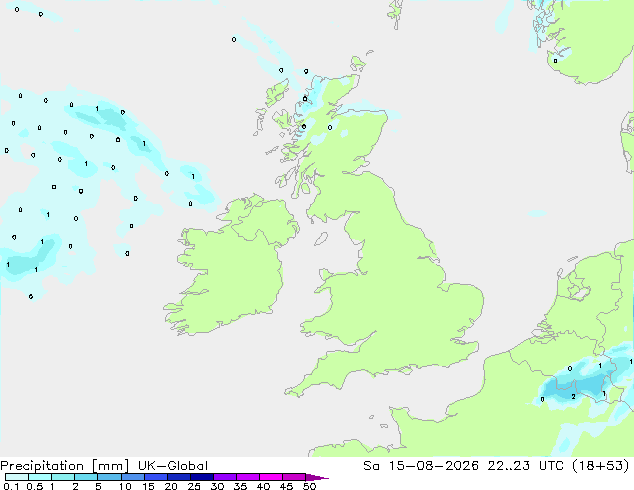This screenshot has width=634, height=490.
Task: Select the 2–5 mm legend color swatch
Action: (x=86, y=477)
